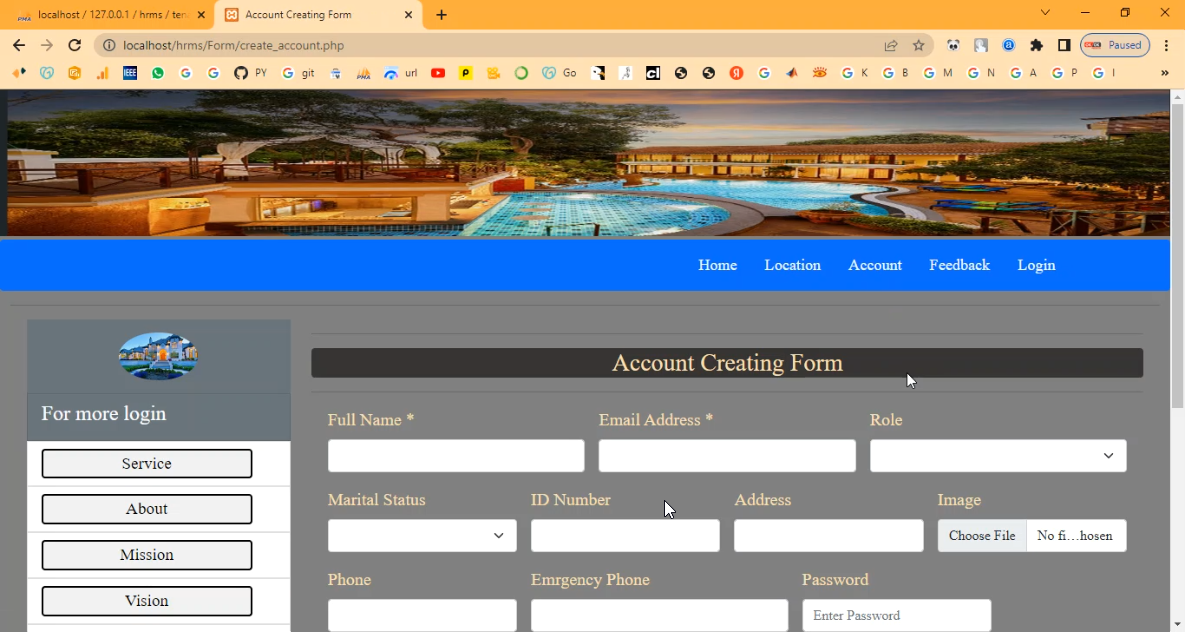Open the YouTube bookmark icon
Image resolution: width=1185 pixels, height=632 pixels.
(438, 73)
